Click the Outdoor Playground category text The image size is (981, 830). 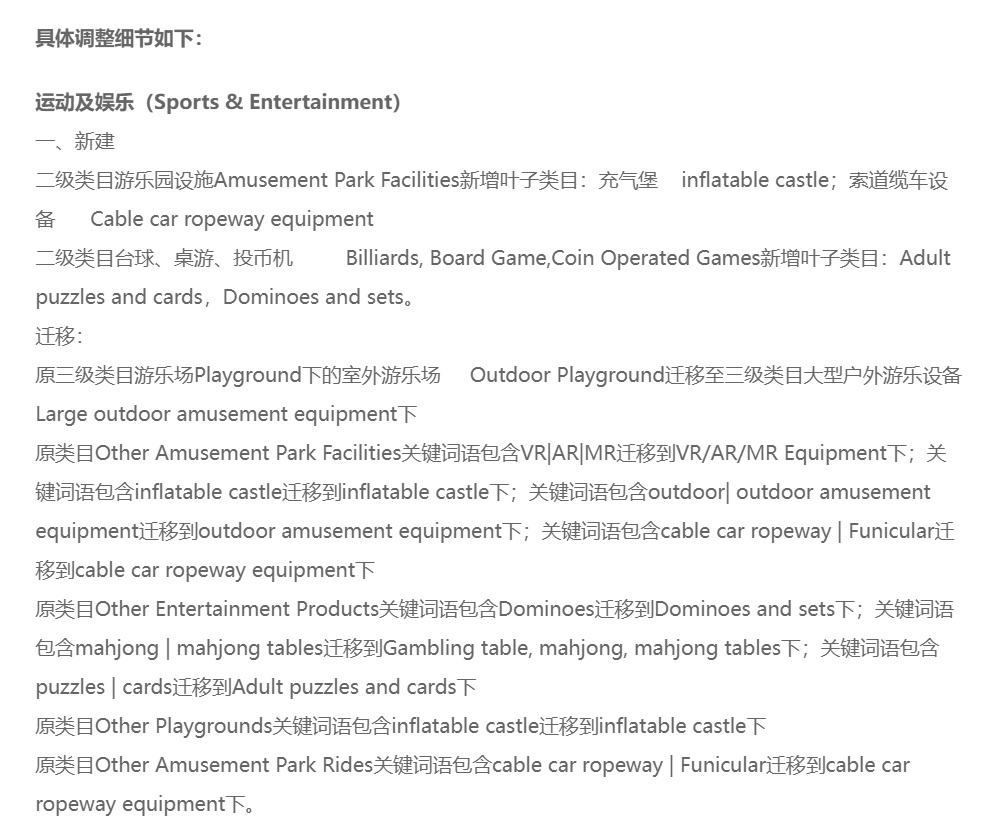(x=566, y=375)
